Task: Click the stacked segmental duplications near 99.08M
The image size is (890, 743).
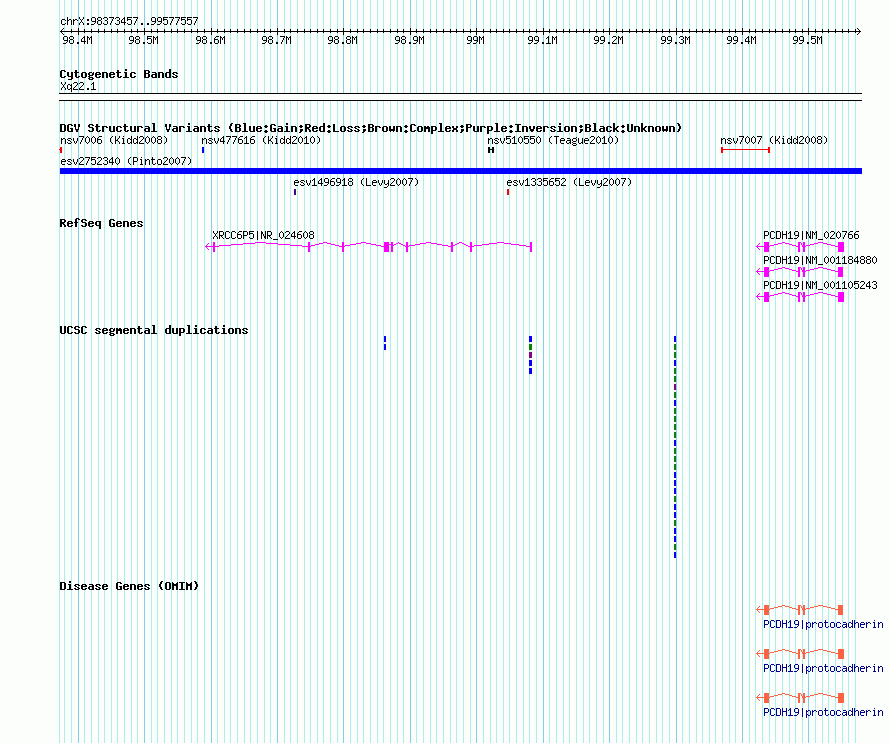Action: tap(531, 355)
